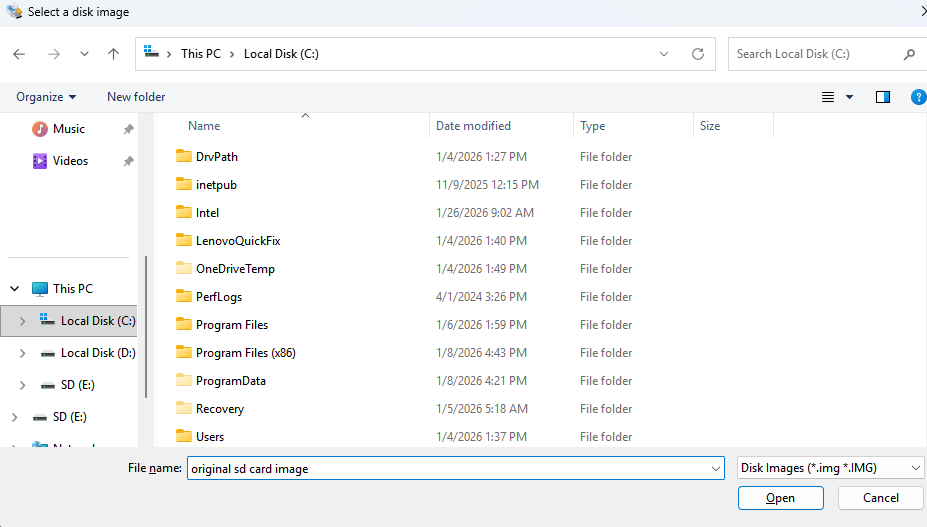Go back to previous folder

click(19, 54)
